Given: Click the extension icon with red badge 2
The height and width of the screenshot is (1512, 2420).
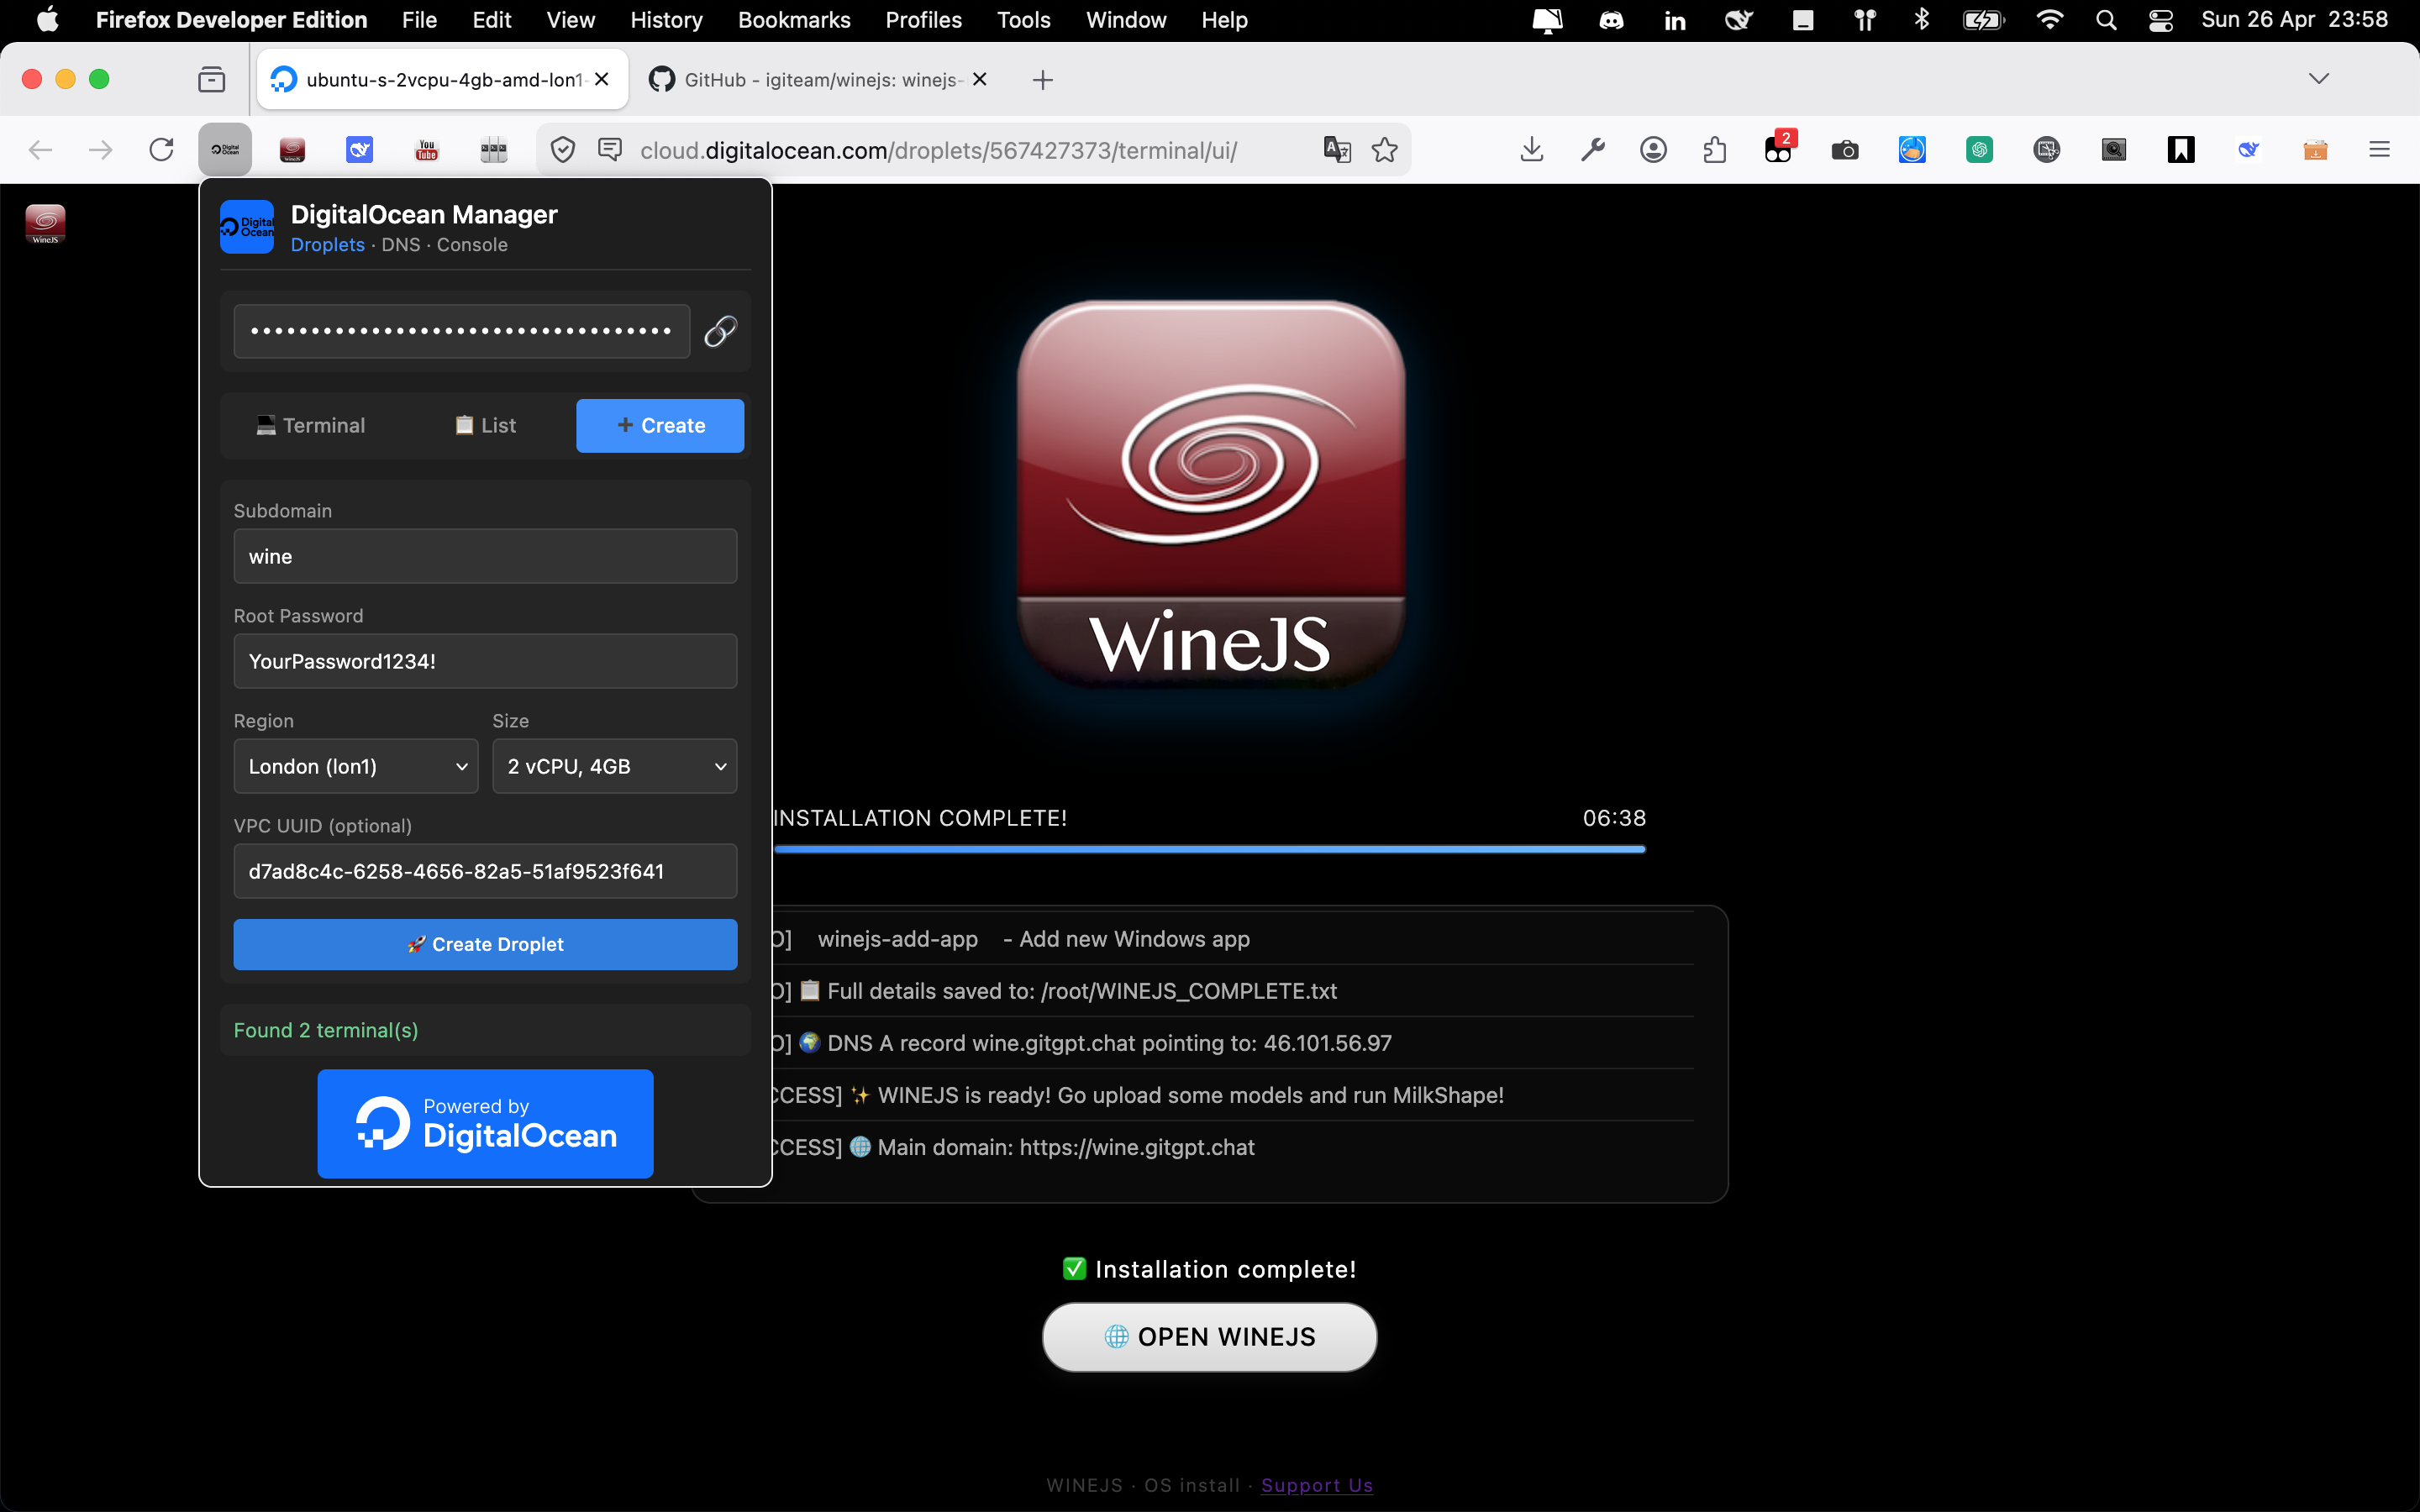Looking at the screenshot, I should [x=1779, y=148].
